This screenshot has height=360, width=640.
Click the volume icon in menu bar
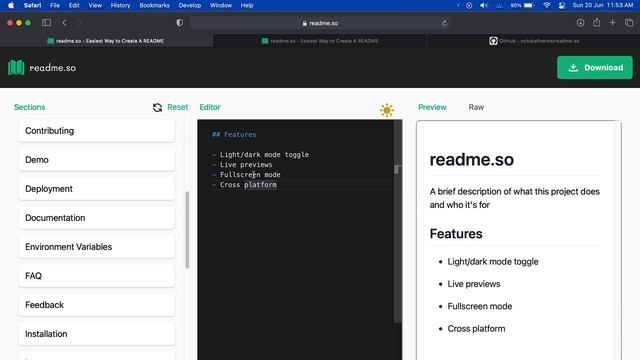484,5
